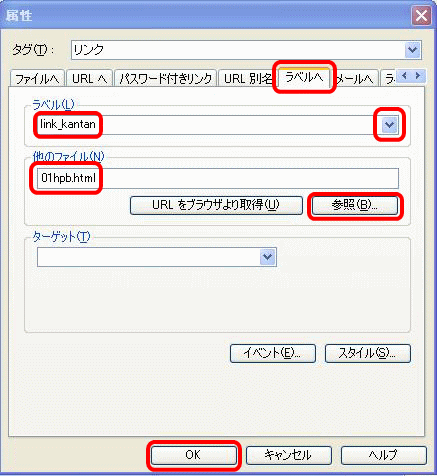Screen dimensions: 437x476
Task: Click the キャンセル button
Action: point(289,455)
